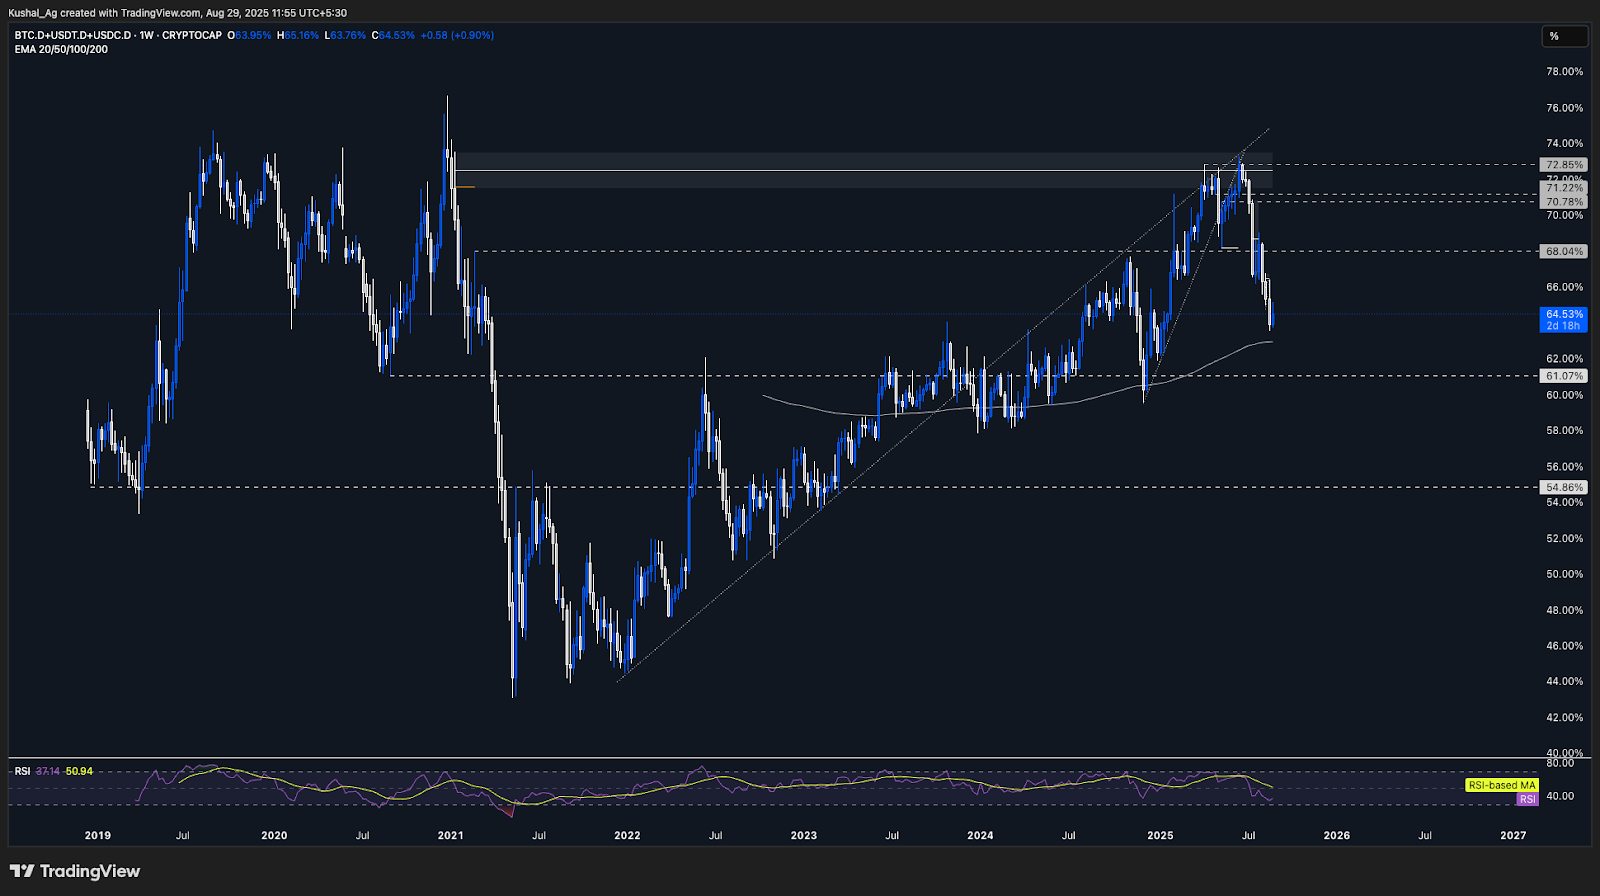The height and width of the screenshot is (896, 1600).
Task: Click the 2022 label on the time axis
Action: click(627, 836)
